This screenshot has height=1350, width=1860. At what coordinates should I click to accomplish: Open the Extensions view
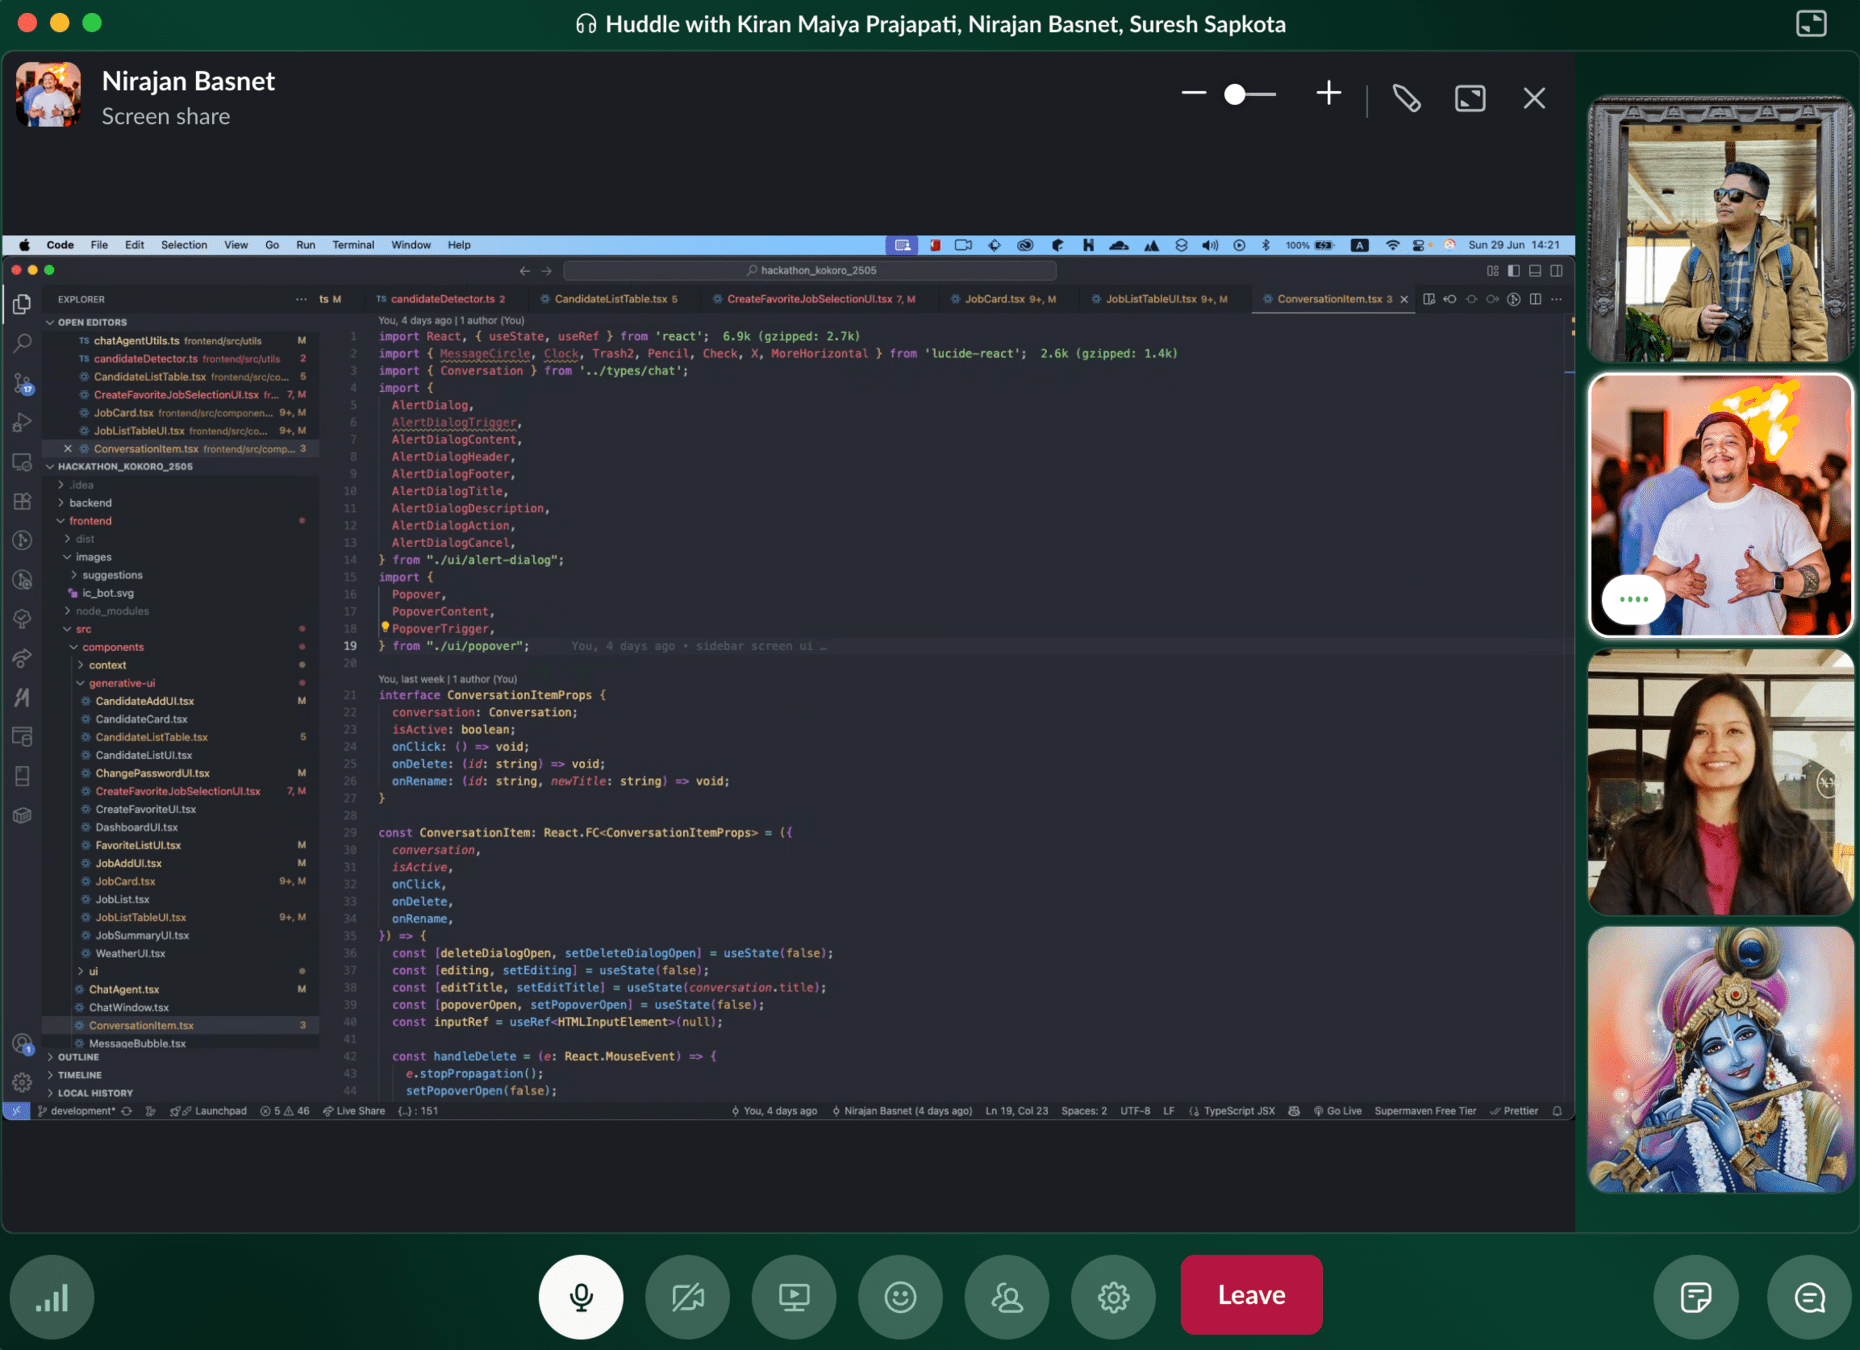point(22,501)
